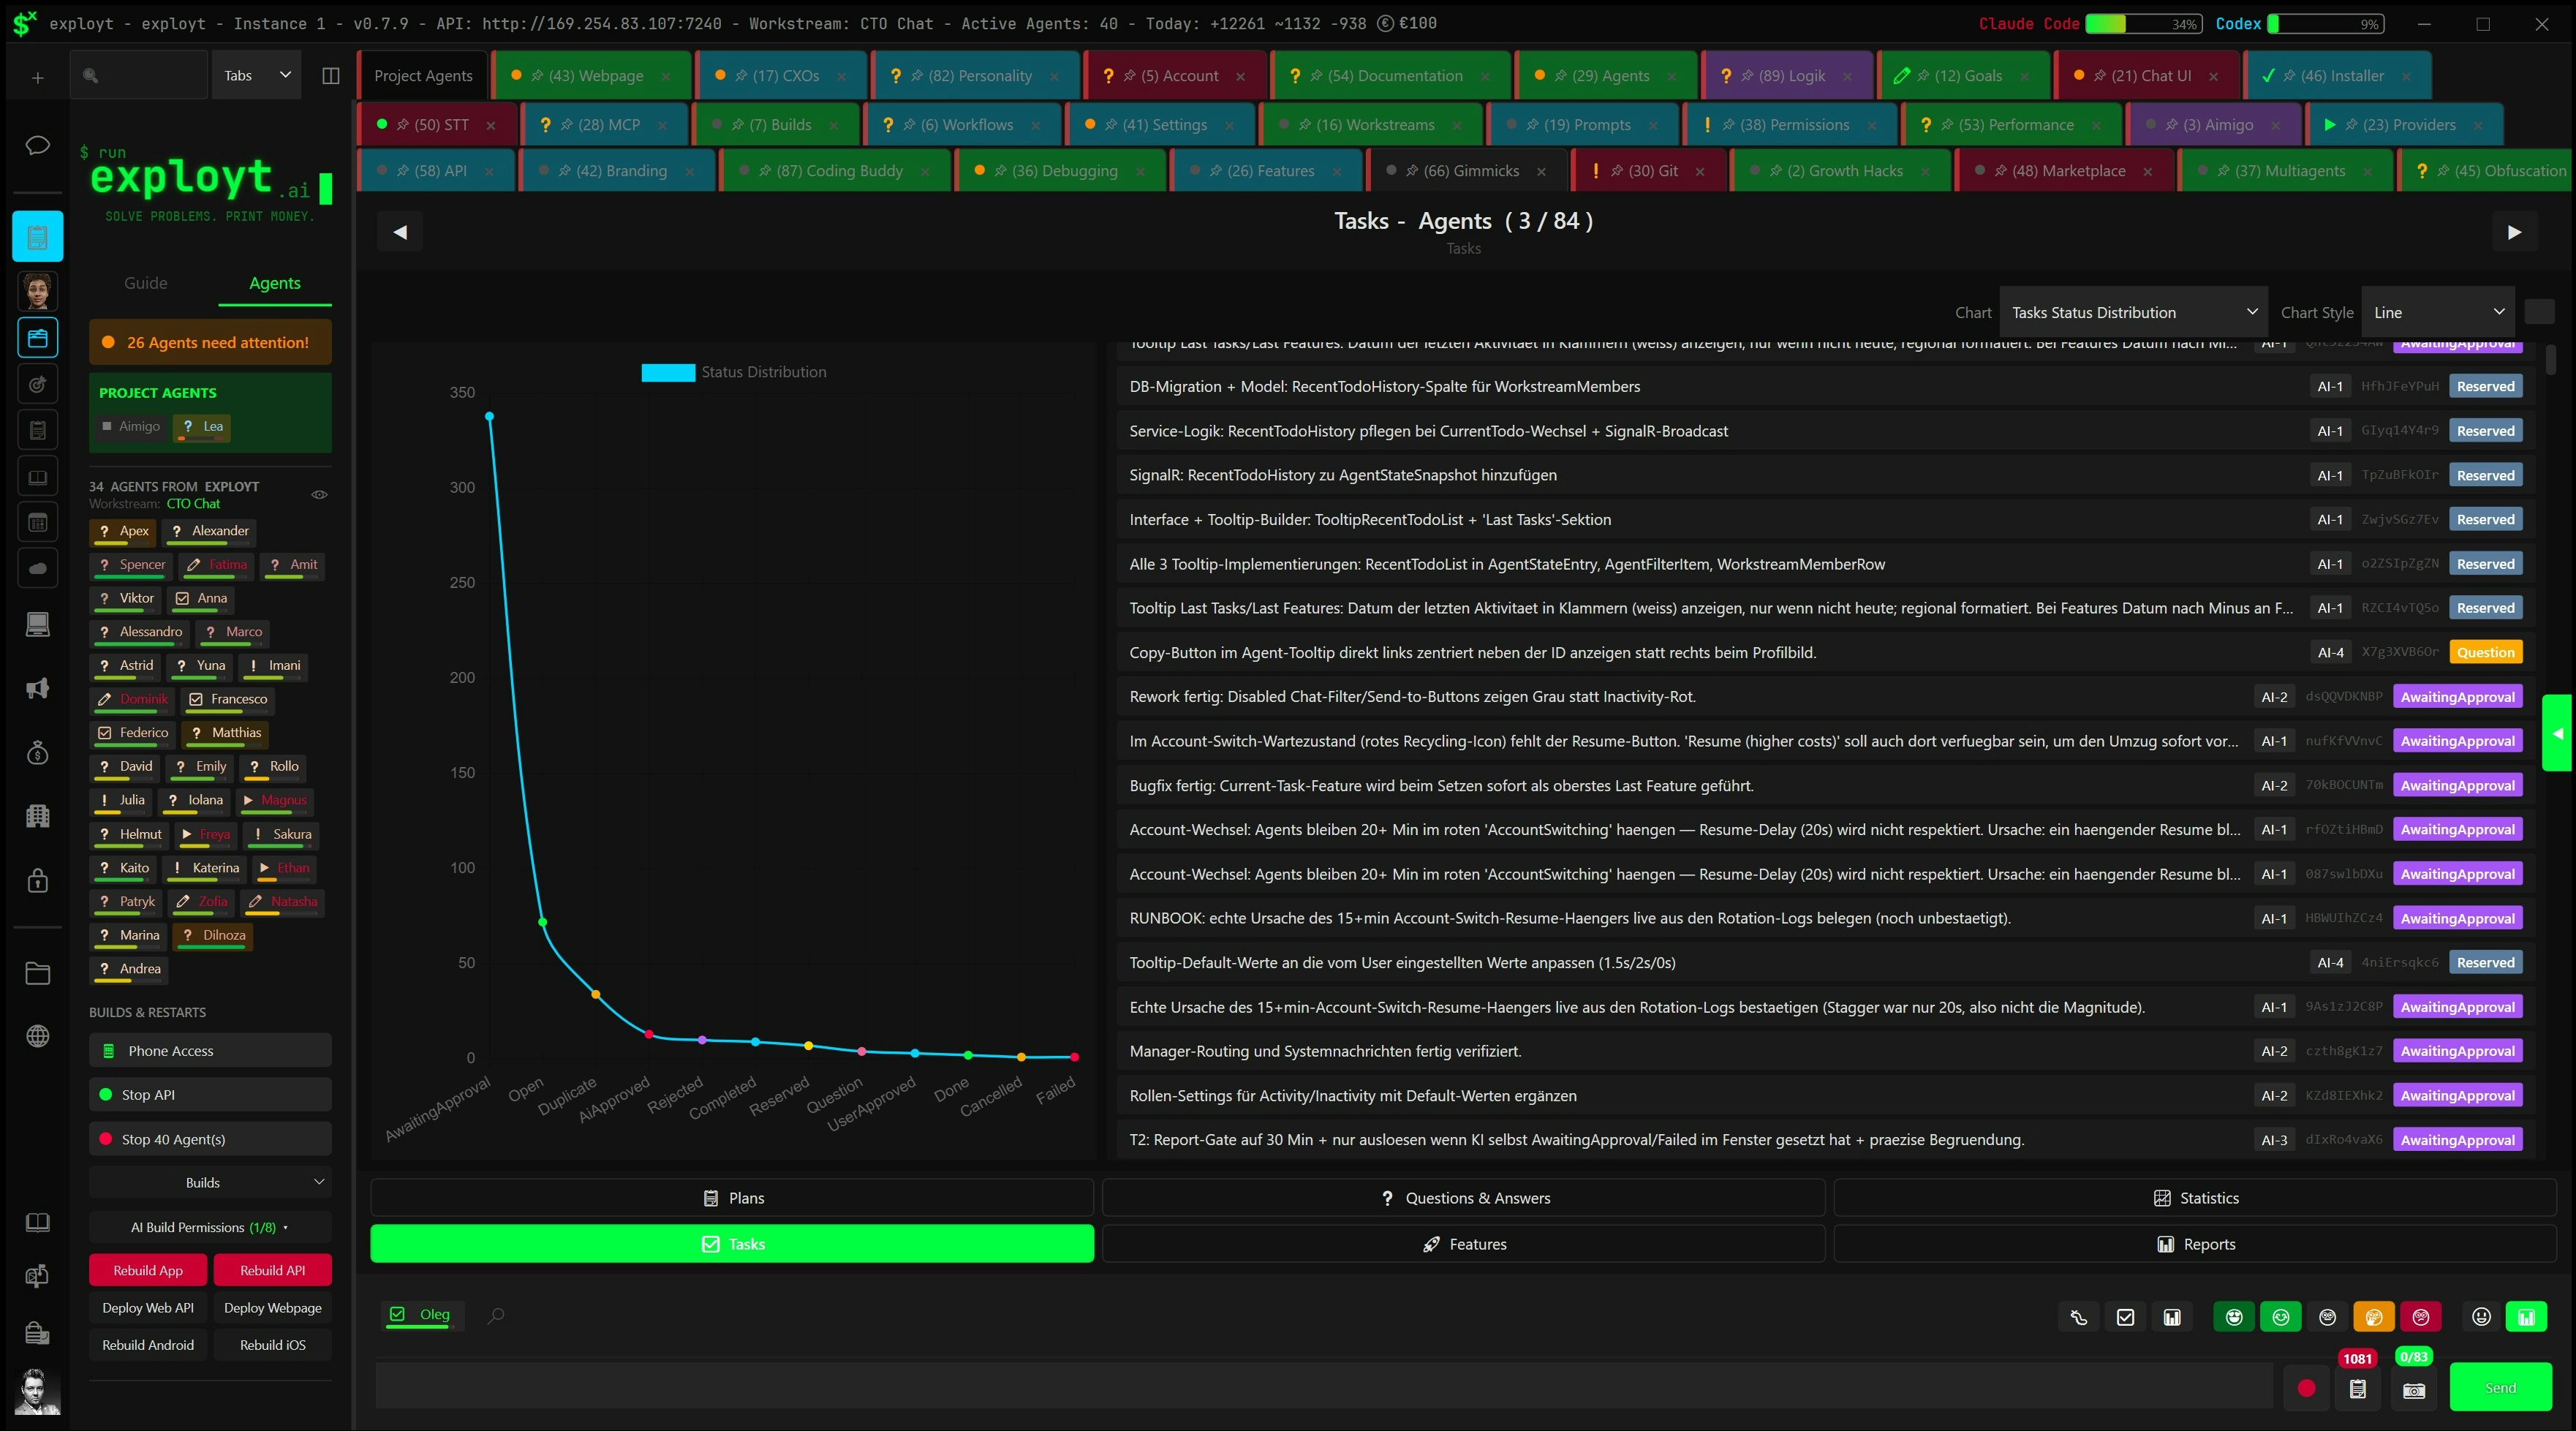Click the green smiling emoji reaction button

(x=2281, y=1317)
